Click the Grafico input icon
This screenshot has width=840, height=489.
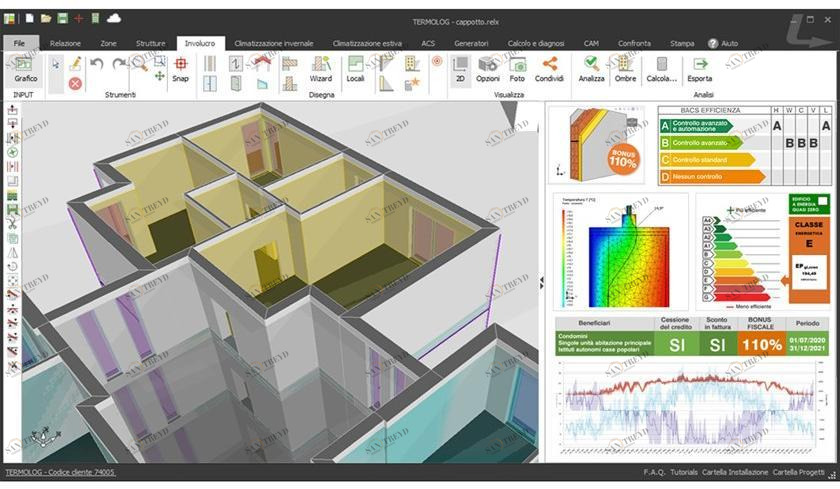click(25, 68)
